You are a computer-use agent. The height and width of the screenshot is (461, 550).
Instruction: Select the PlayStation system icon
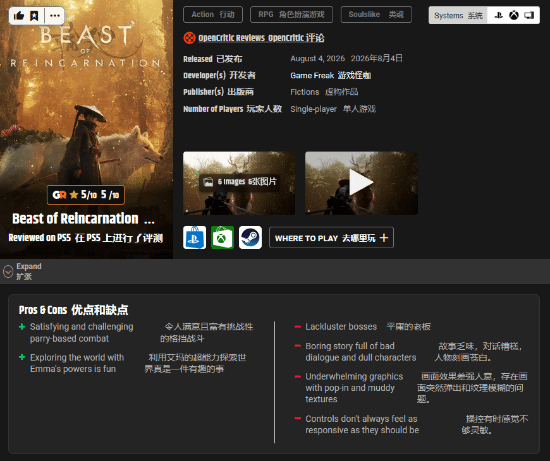tap(498, 15)
